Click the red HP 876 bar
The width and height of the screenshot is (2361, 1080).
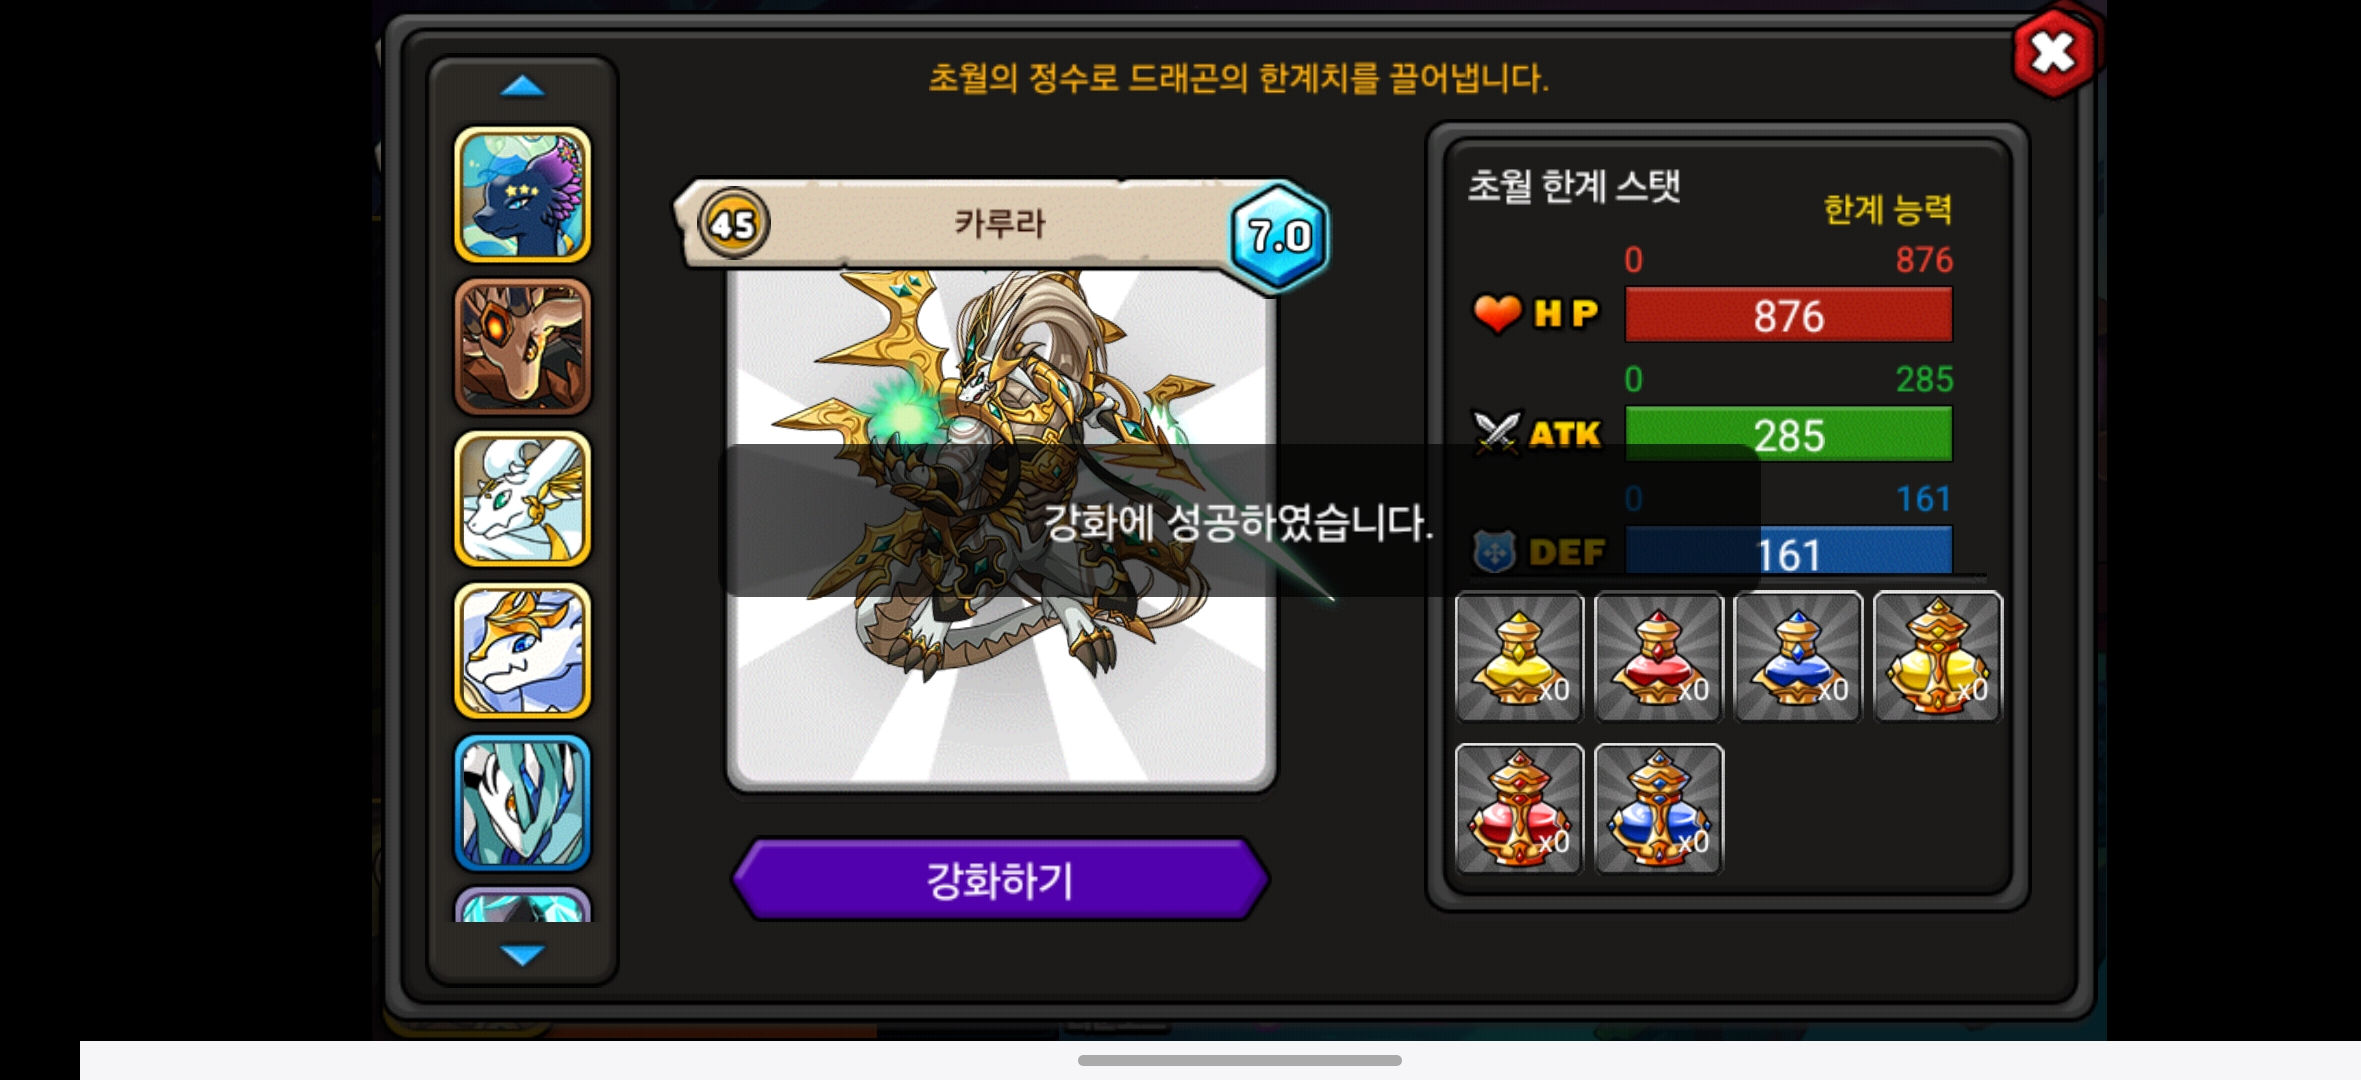[1788, 315]
